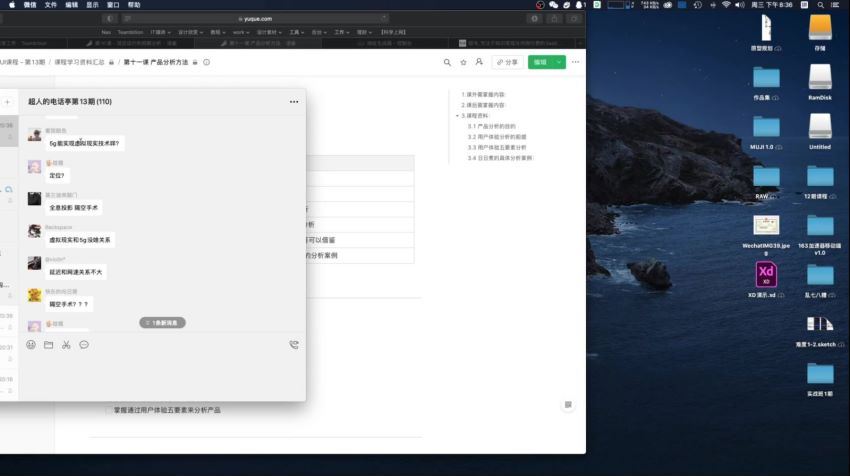Click breadcrumb 课程学习资料汇总

[79, 62]
